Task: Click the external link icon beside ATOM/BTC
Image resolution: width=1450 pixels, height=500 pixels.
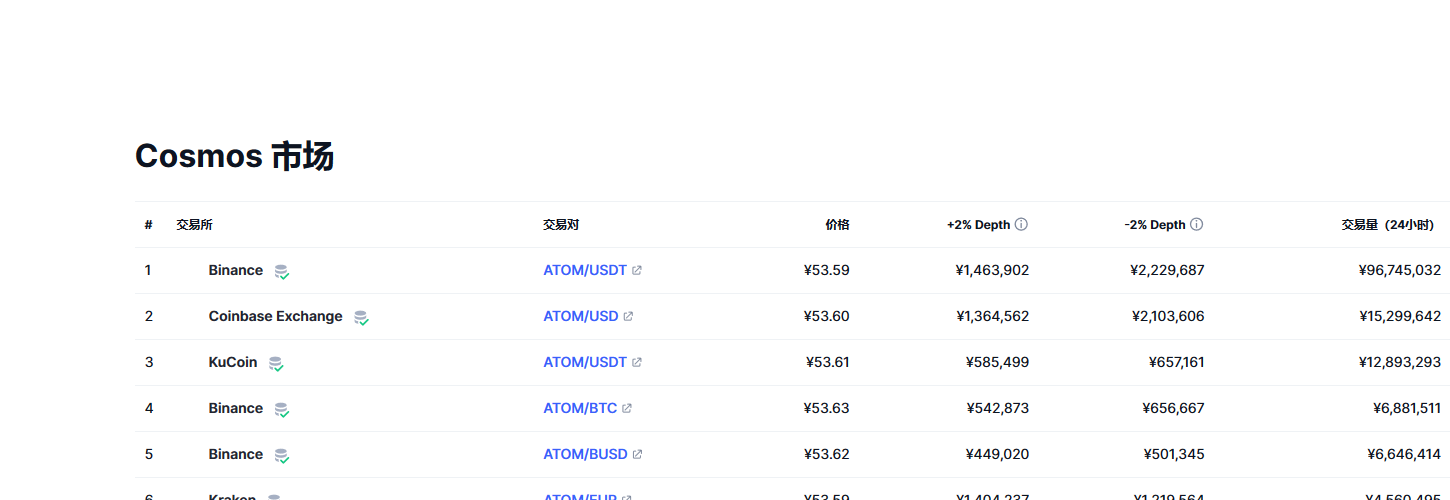Action: 627,409
